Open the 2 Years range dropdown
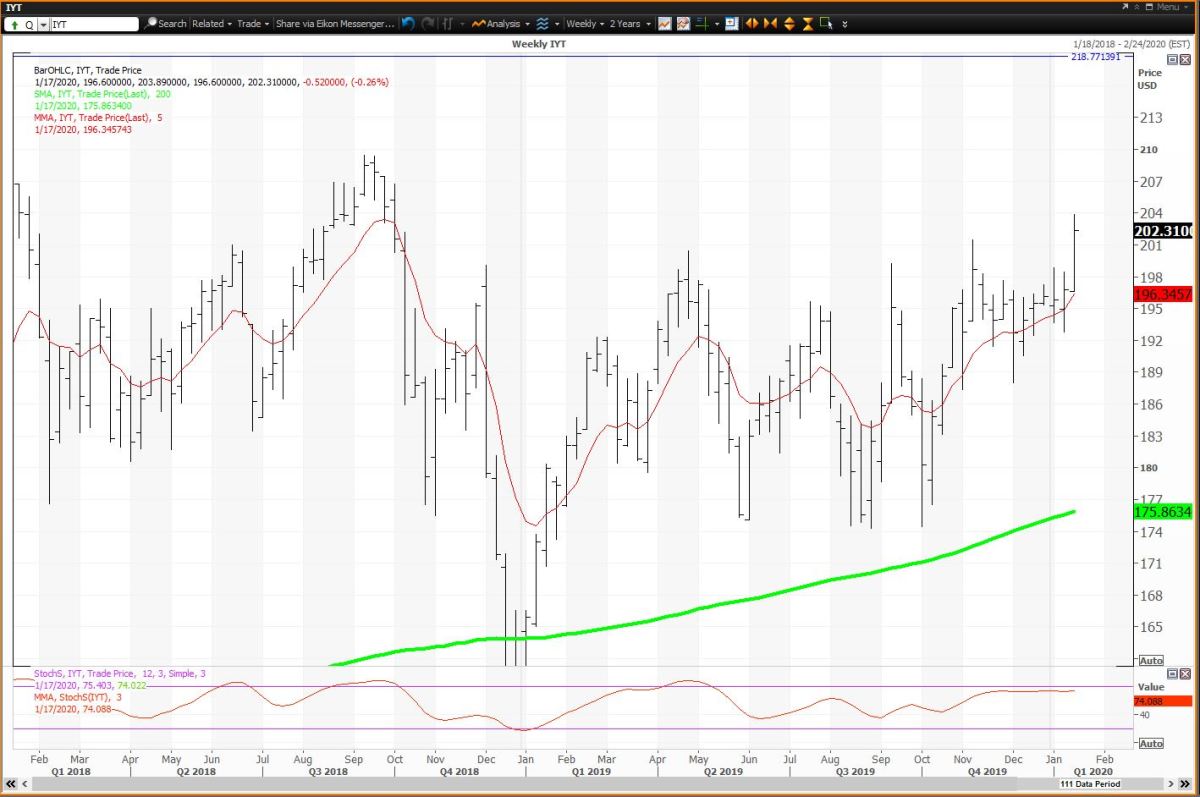The height and width of the screenshot is (797, 1200). point(630,23)
